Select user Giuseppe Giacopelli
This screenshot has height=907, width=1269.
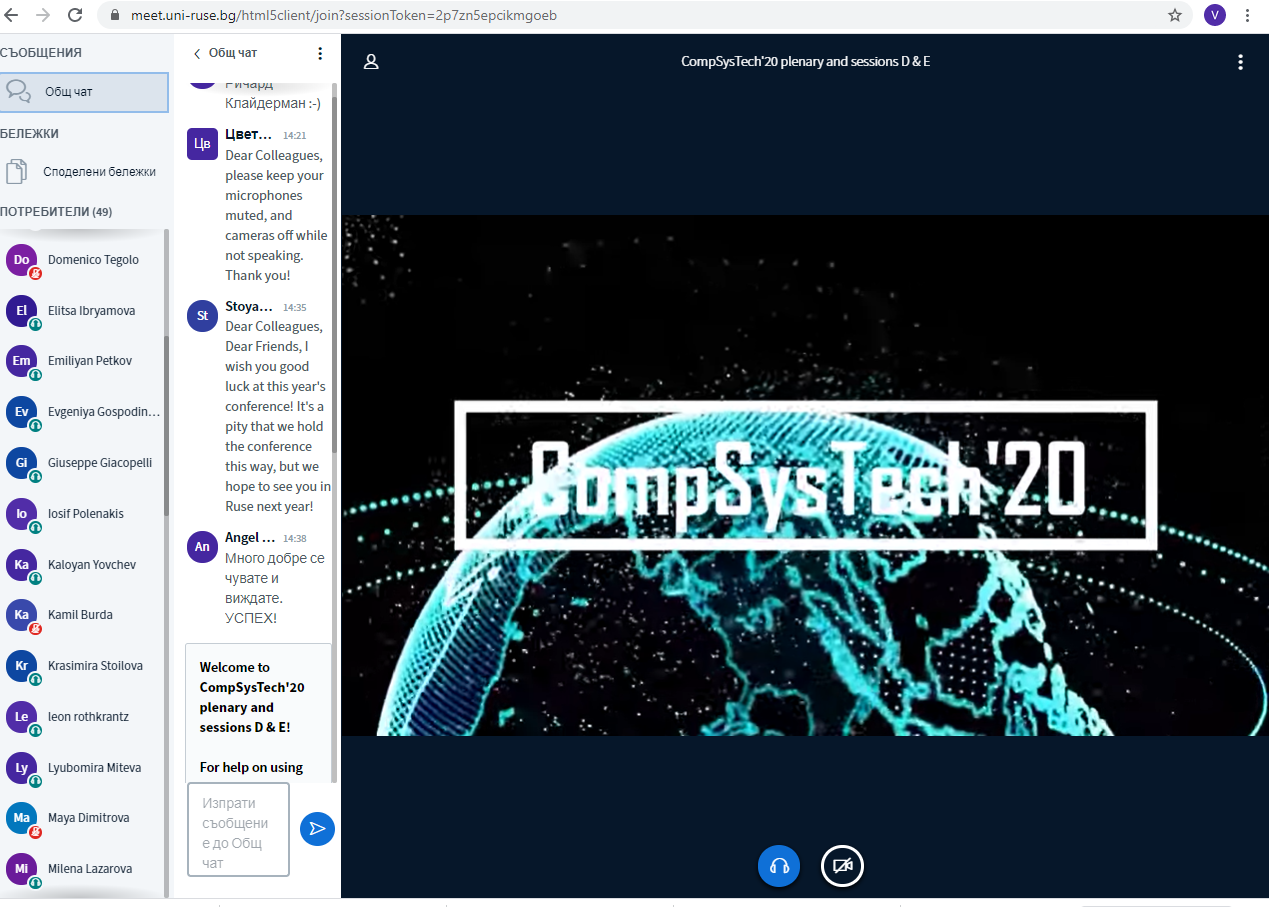pos(99,463)
